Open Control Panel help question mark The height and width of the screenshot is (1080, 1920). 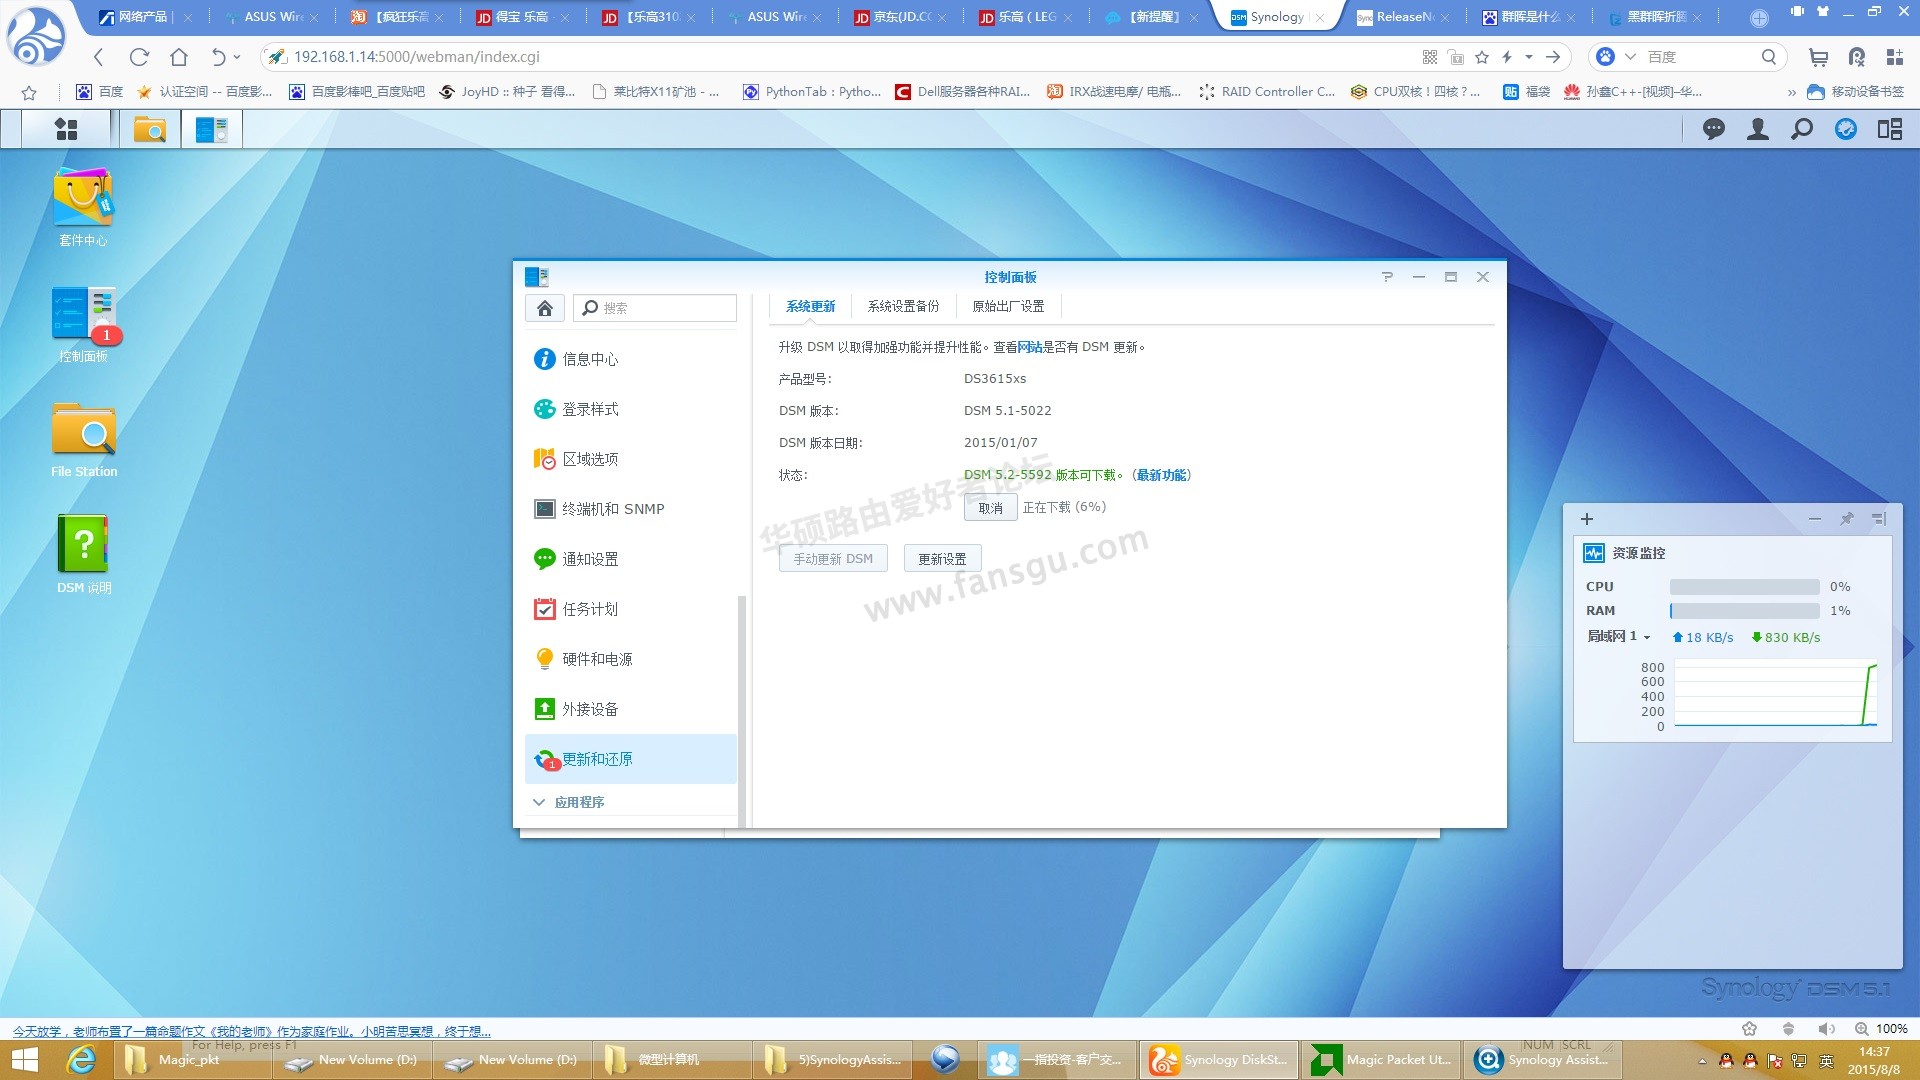point(1387,277)
